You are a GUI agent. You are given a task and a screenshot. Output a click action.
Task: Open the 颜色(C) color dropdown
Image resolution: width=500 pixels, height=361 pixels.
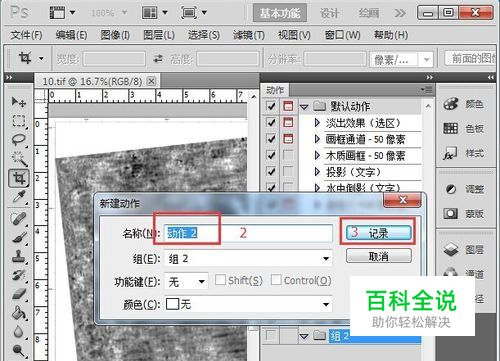[x=248, y=304]
